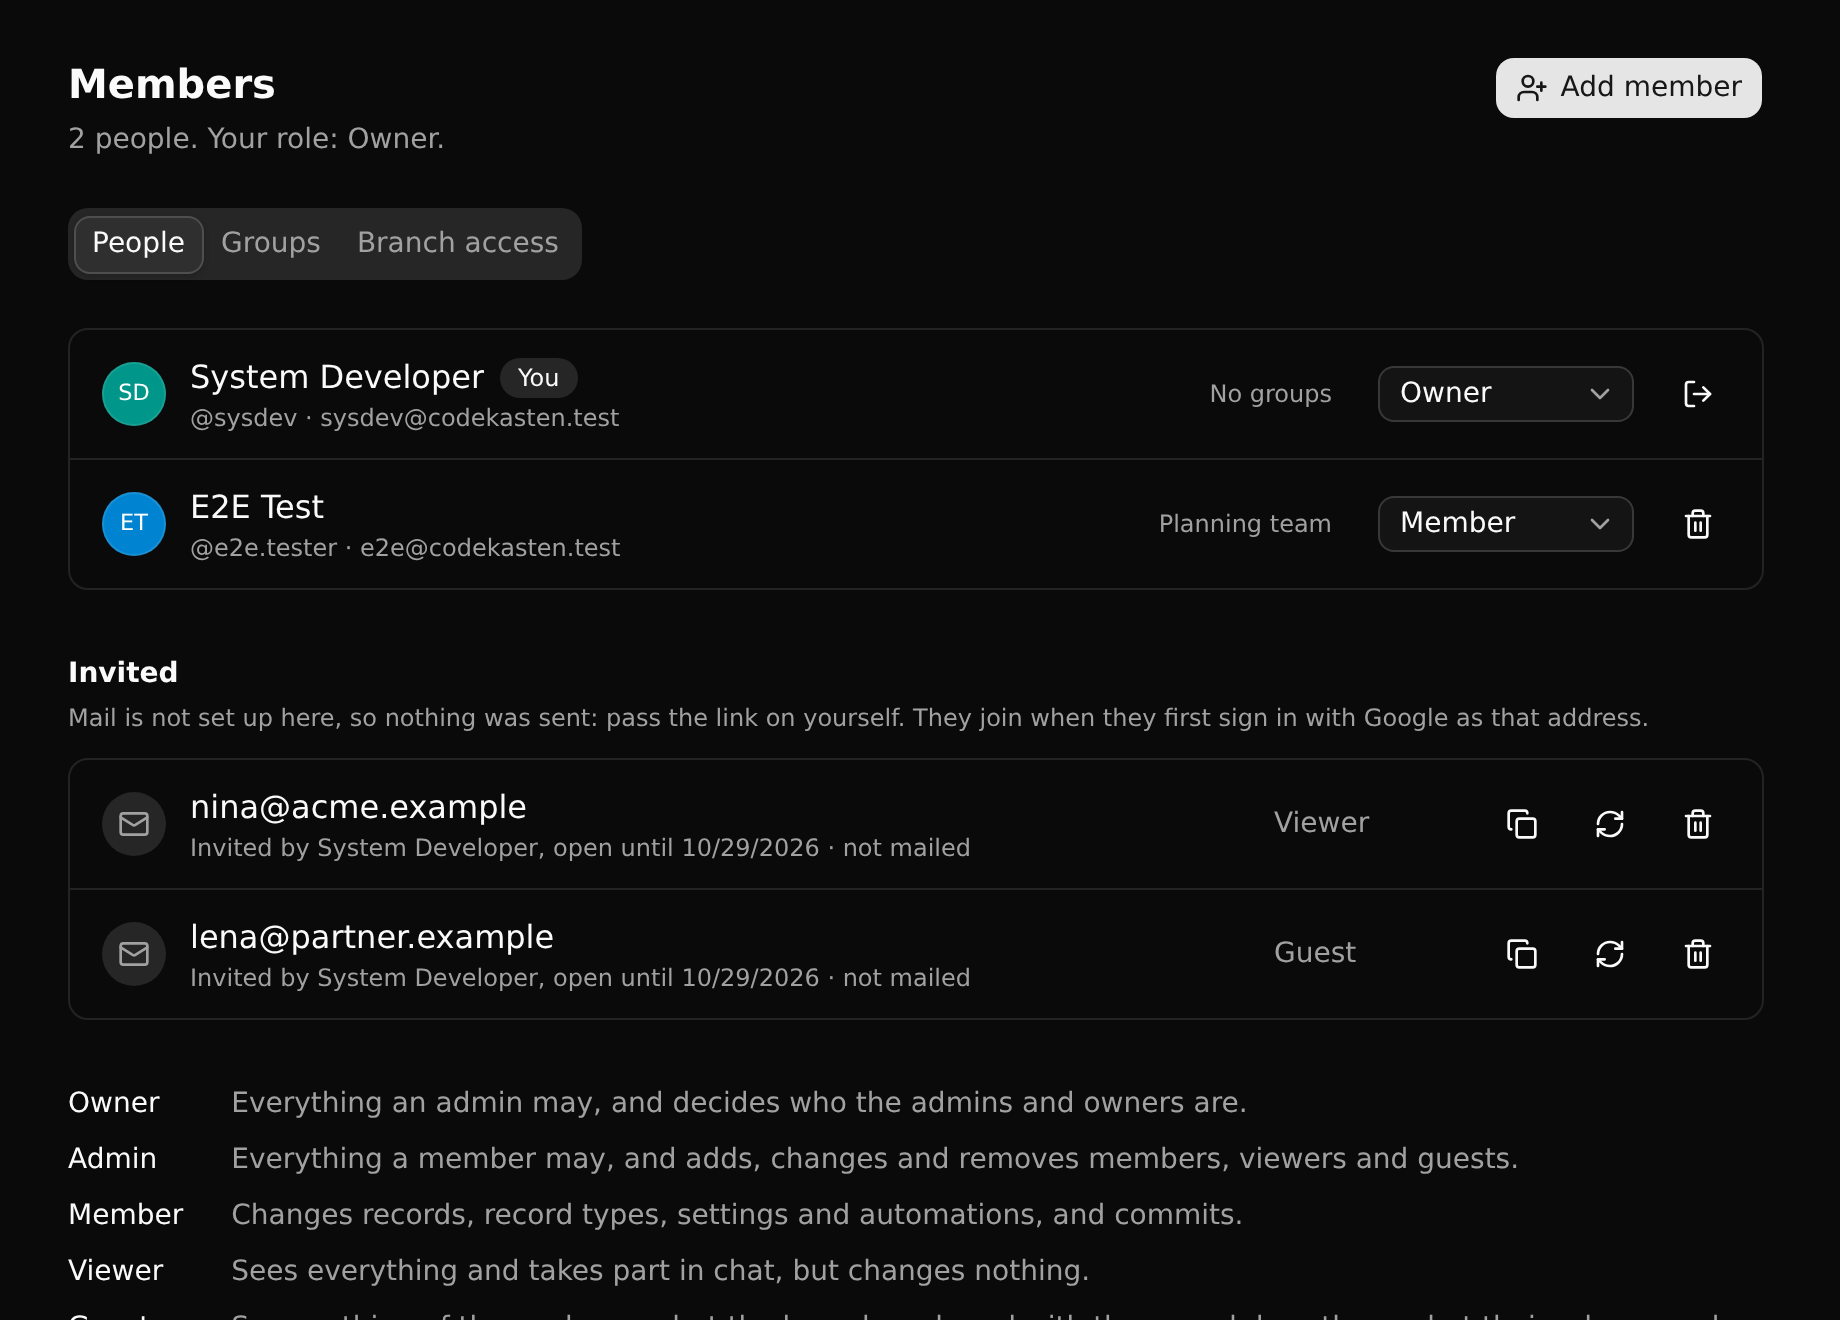The width and height of the screenshot is (1840, 1320).
Task: Select the System Developer name
Action: (337, 377)
